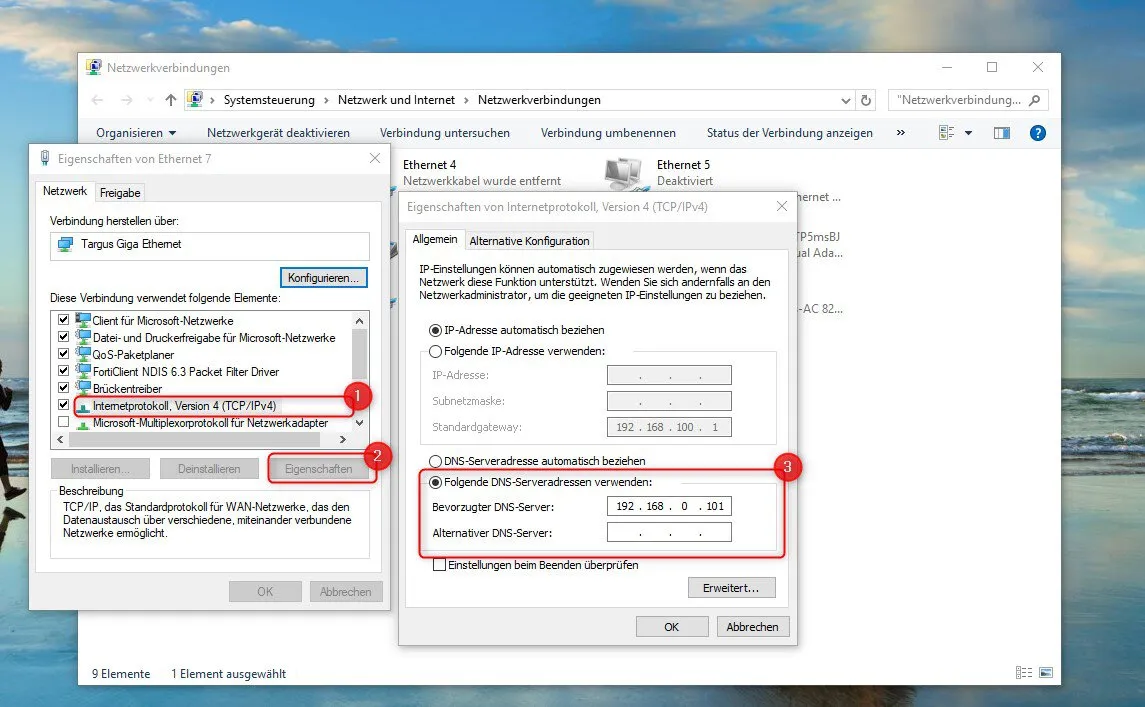Switch to details view icon in status bar
The image size is (1145, 707).
click(x=1024, y=673)
